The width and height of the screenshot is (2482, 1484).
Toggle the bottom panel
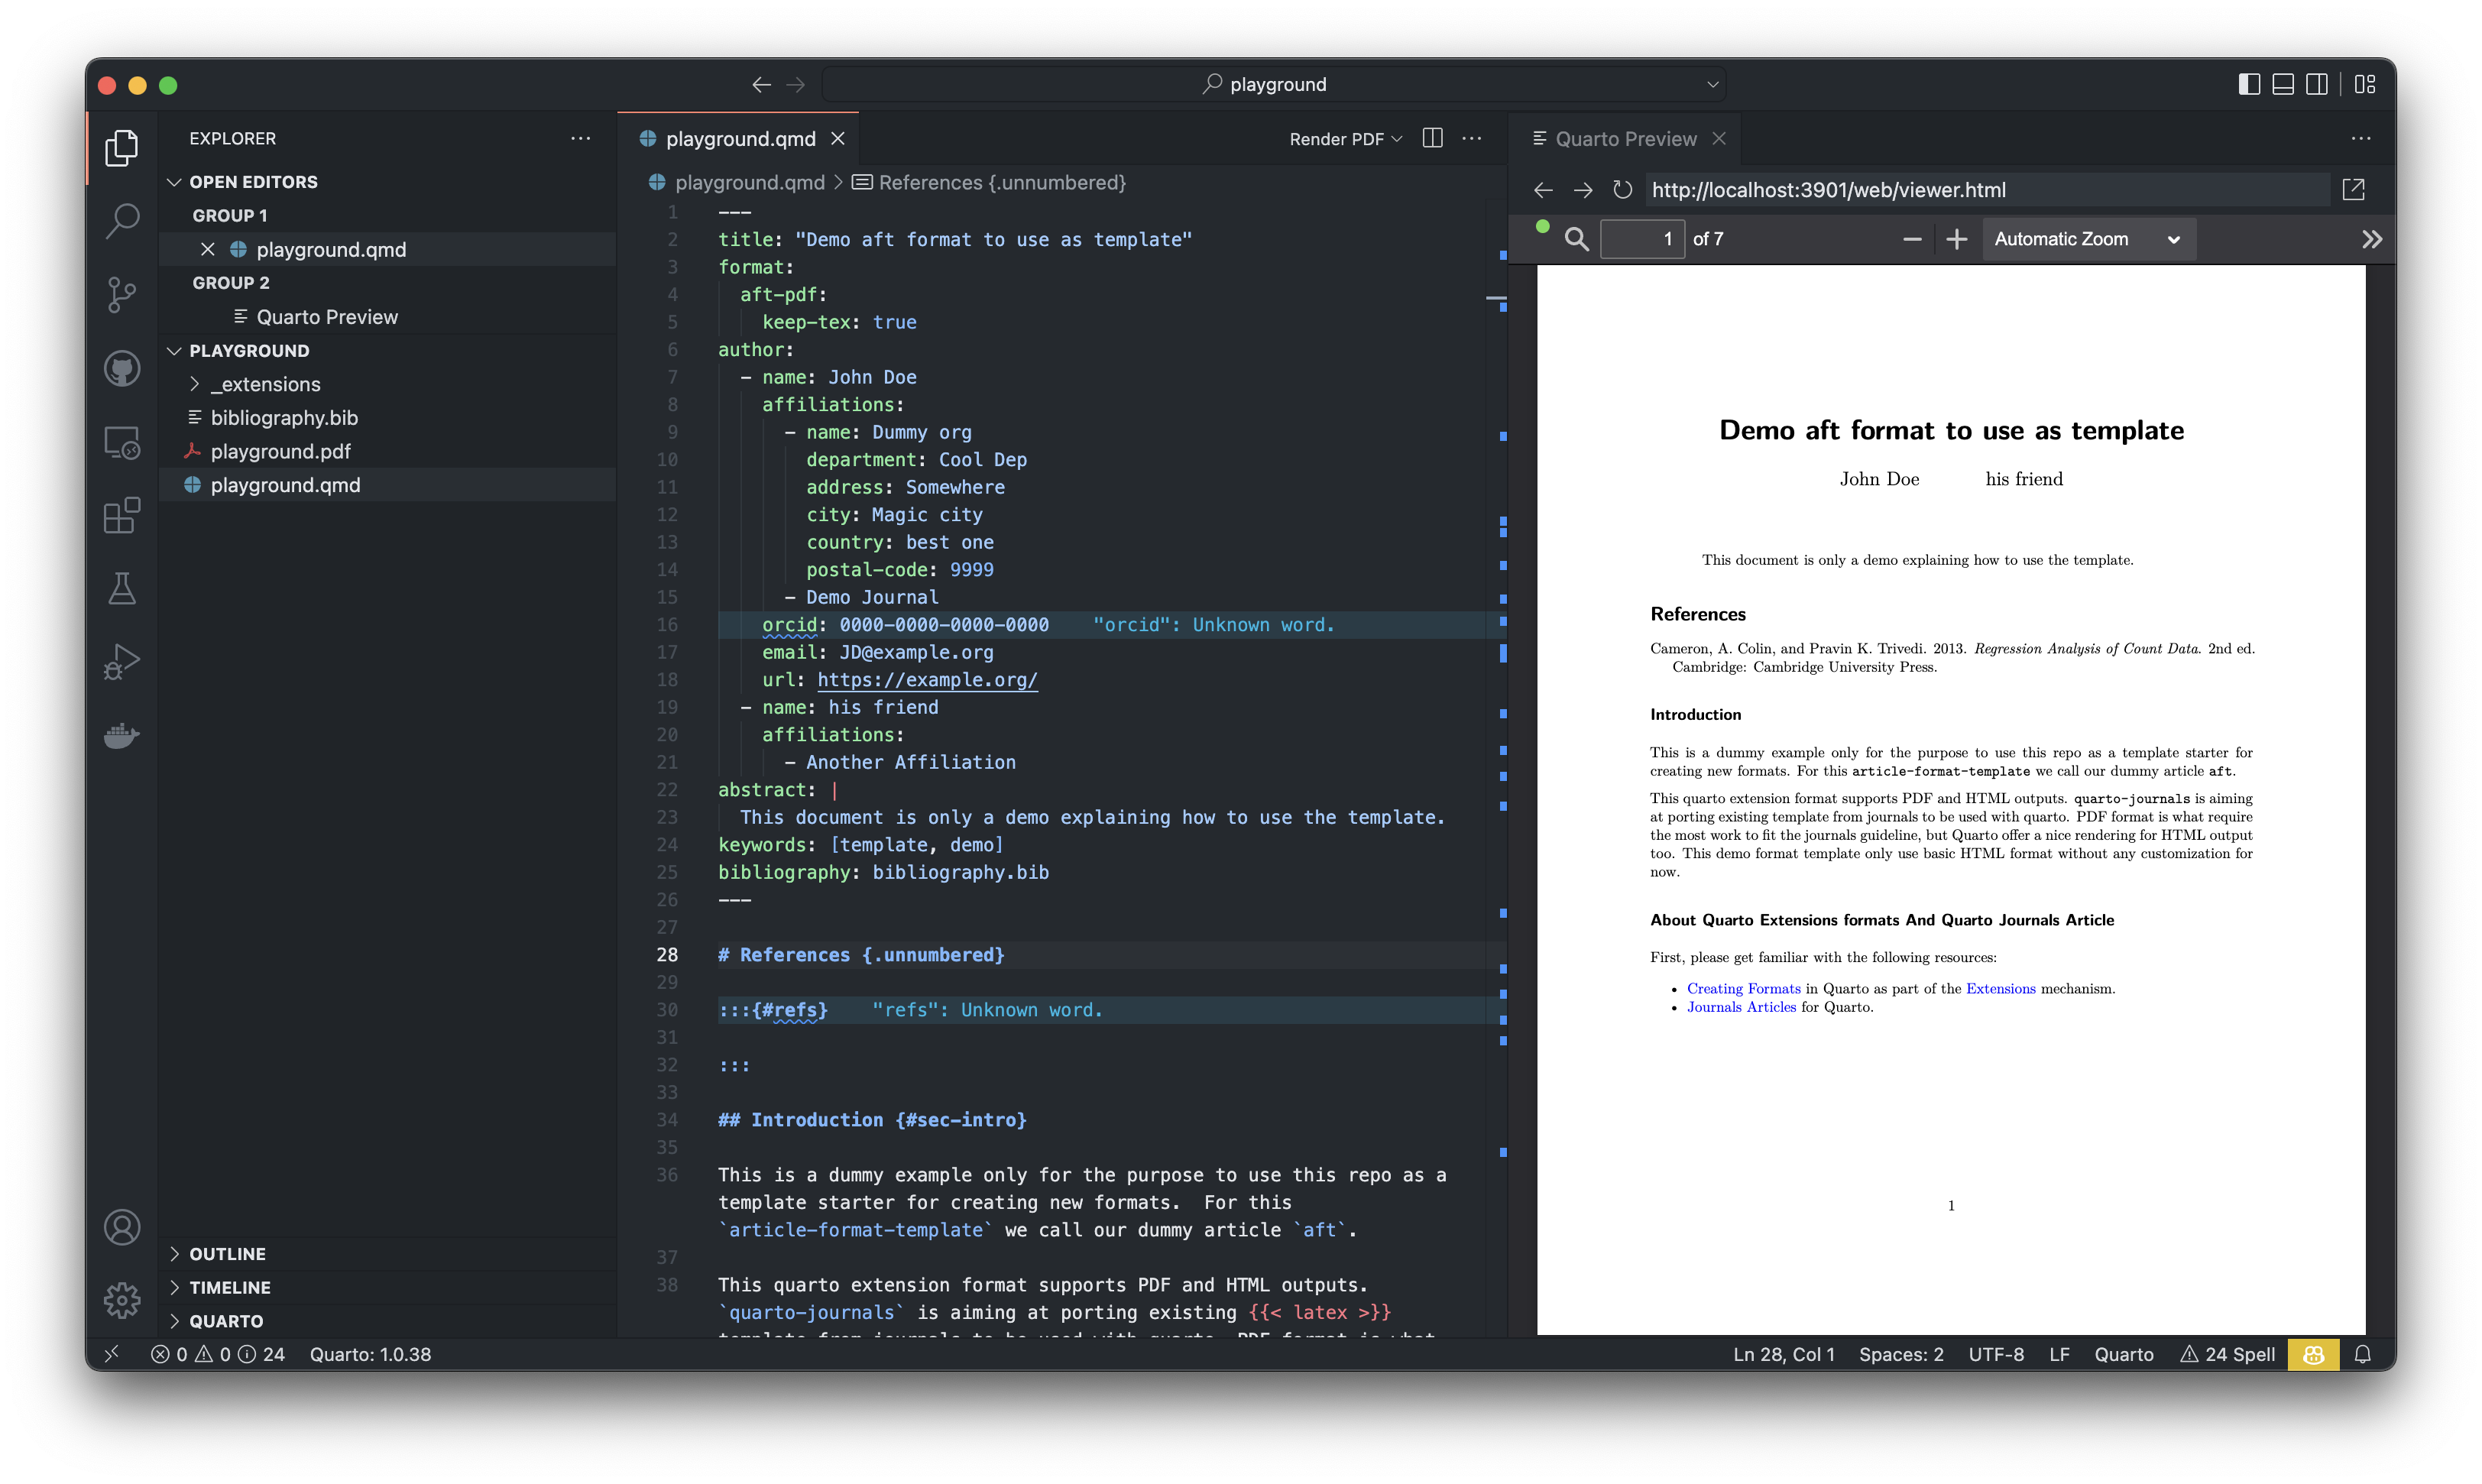click(x=2283, y=84)
